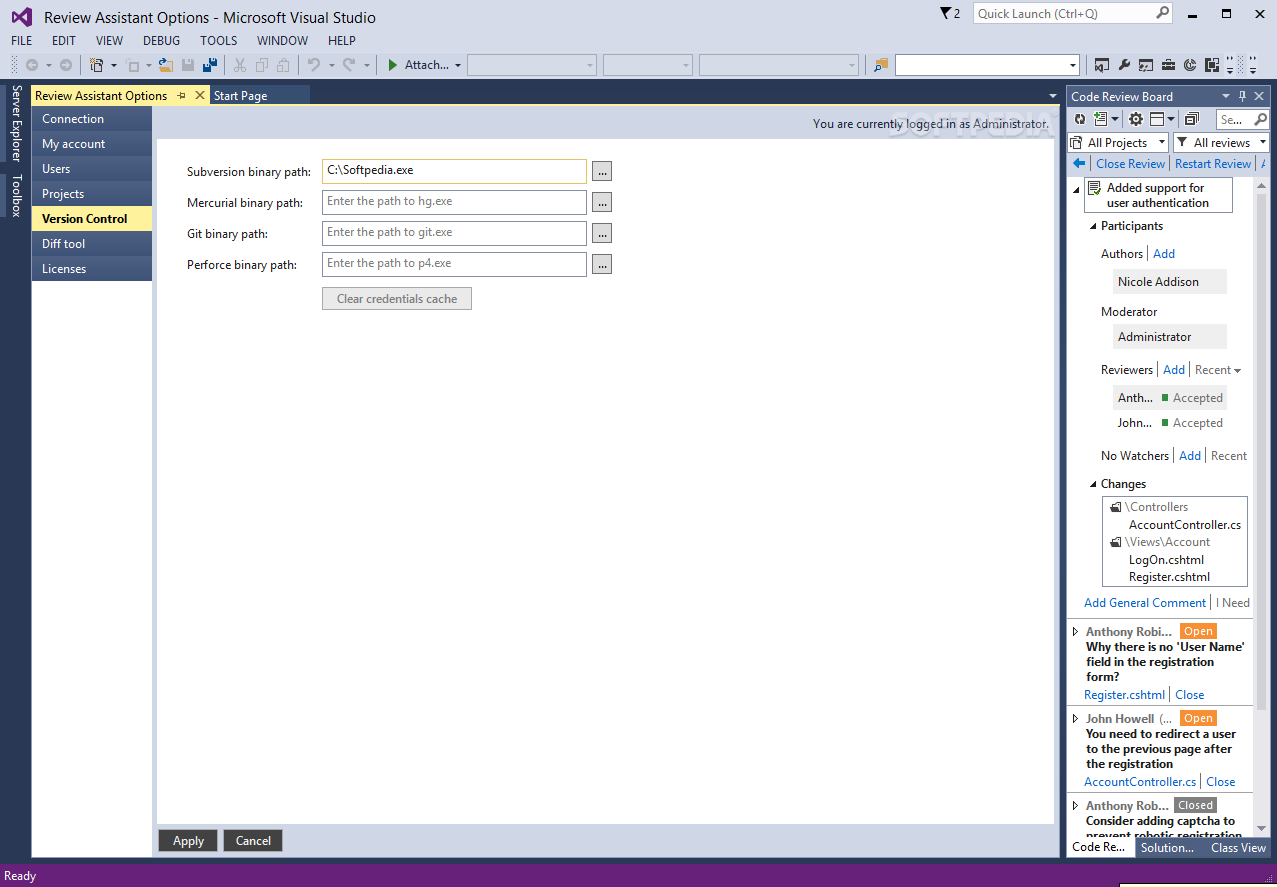Click the notifications flag icon
The image size is (1277, 887).
(x=946, y=13)
